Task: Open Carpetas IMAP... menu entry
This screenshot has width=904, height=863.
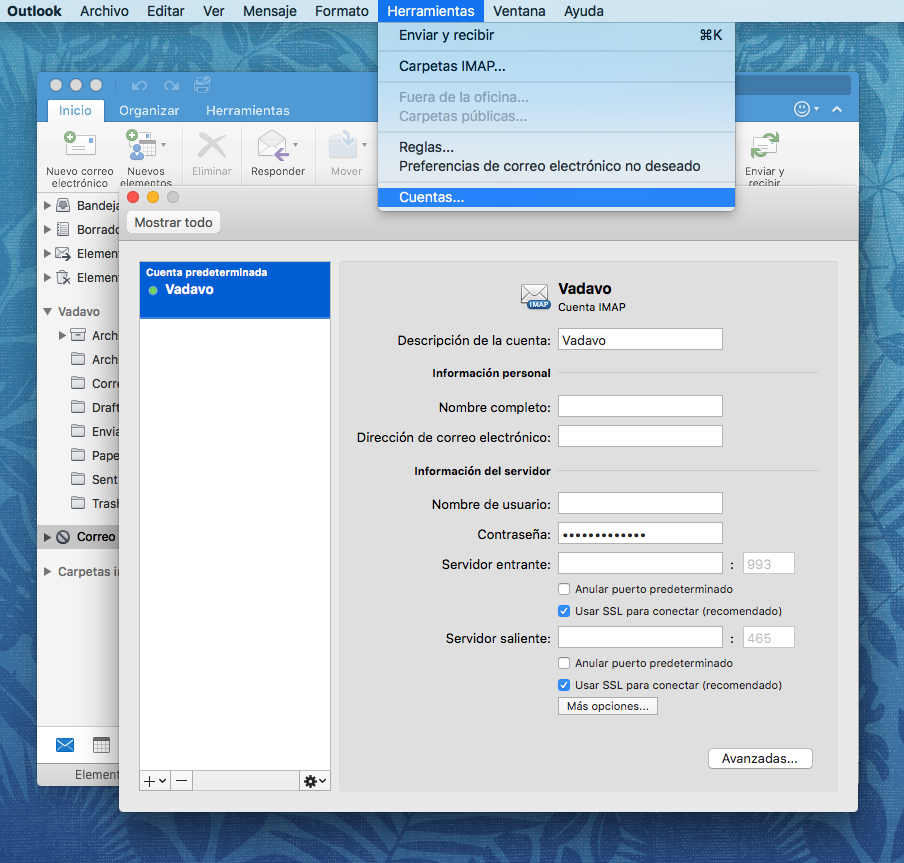Action: (x=556, y=66)
